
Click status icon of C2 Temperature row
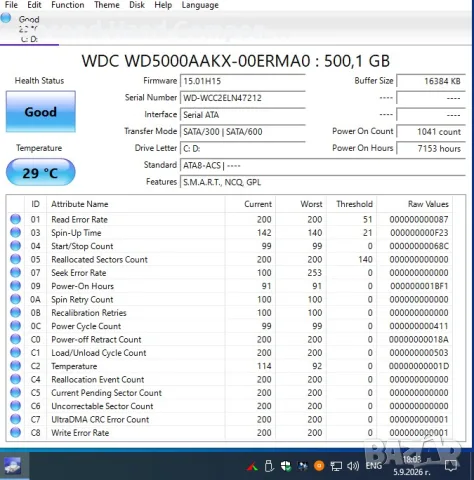point(15,366)
